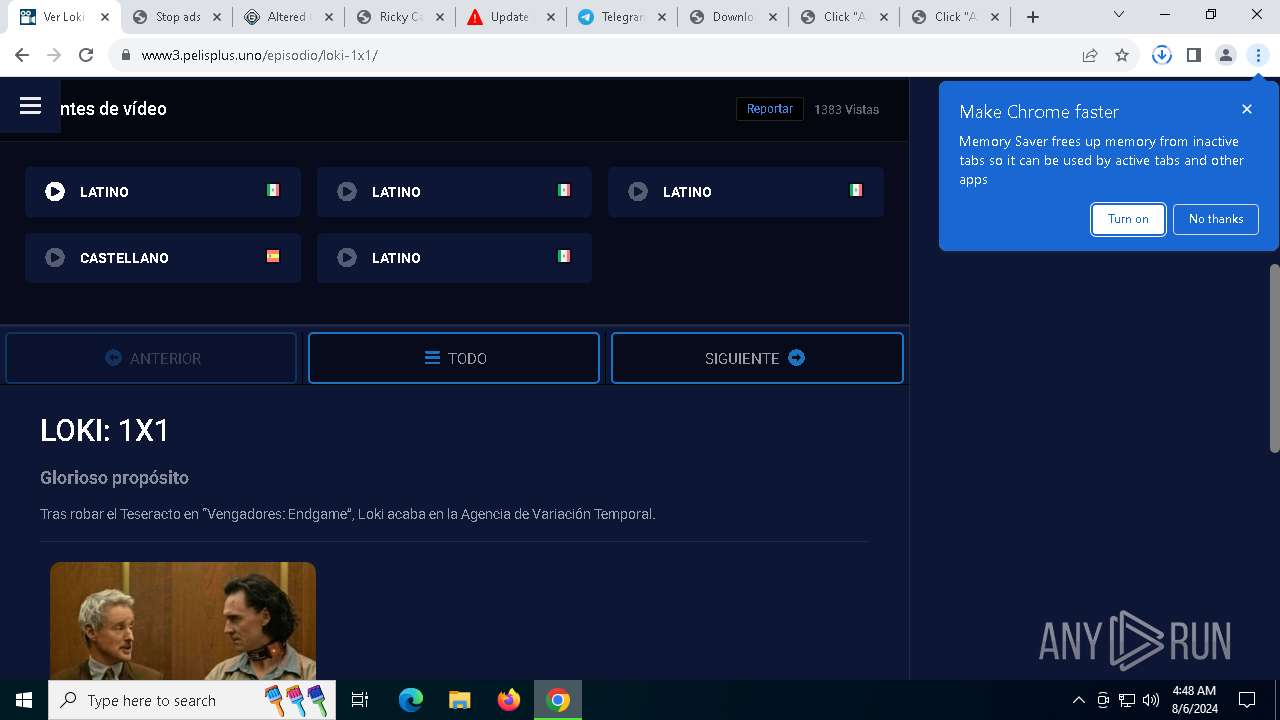Go to the ANTERIOR episode
Viewport: 1280px width, 720px height.
[x=151, y=358]
